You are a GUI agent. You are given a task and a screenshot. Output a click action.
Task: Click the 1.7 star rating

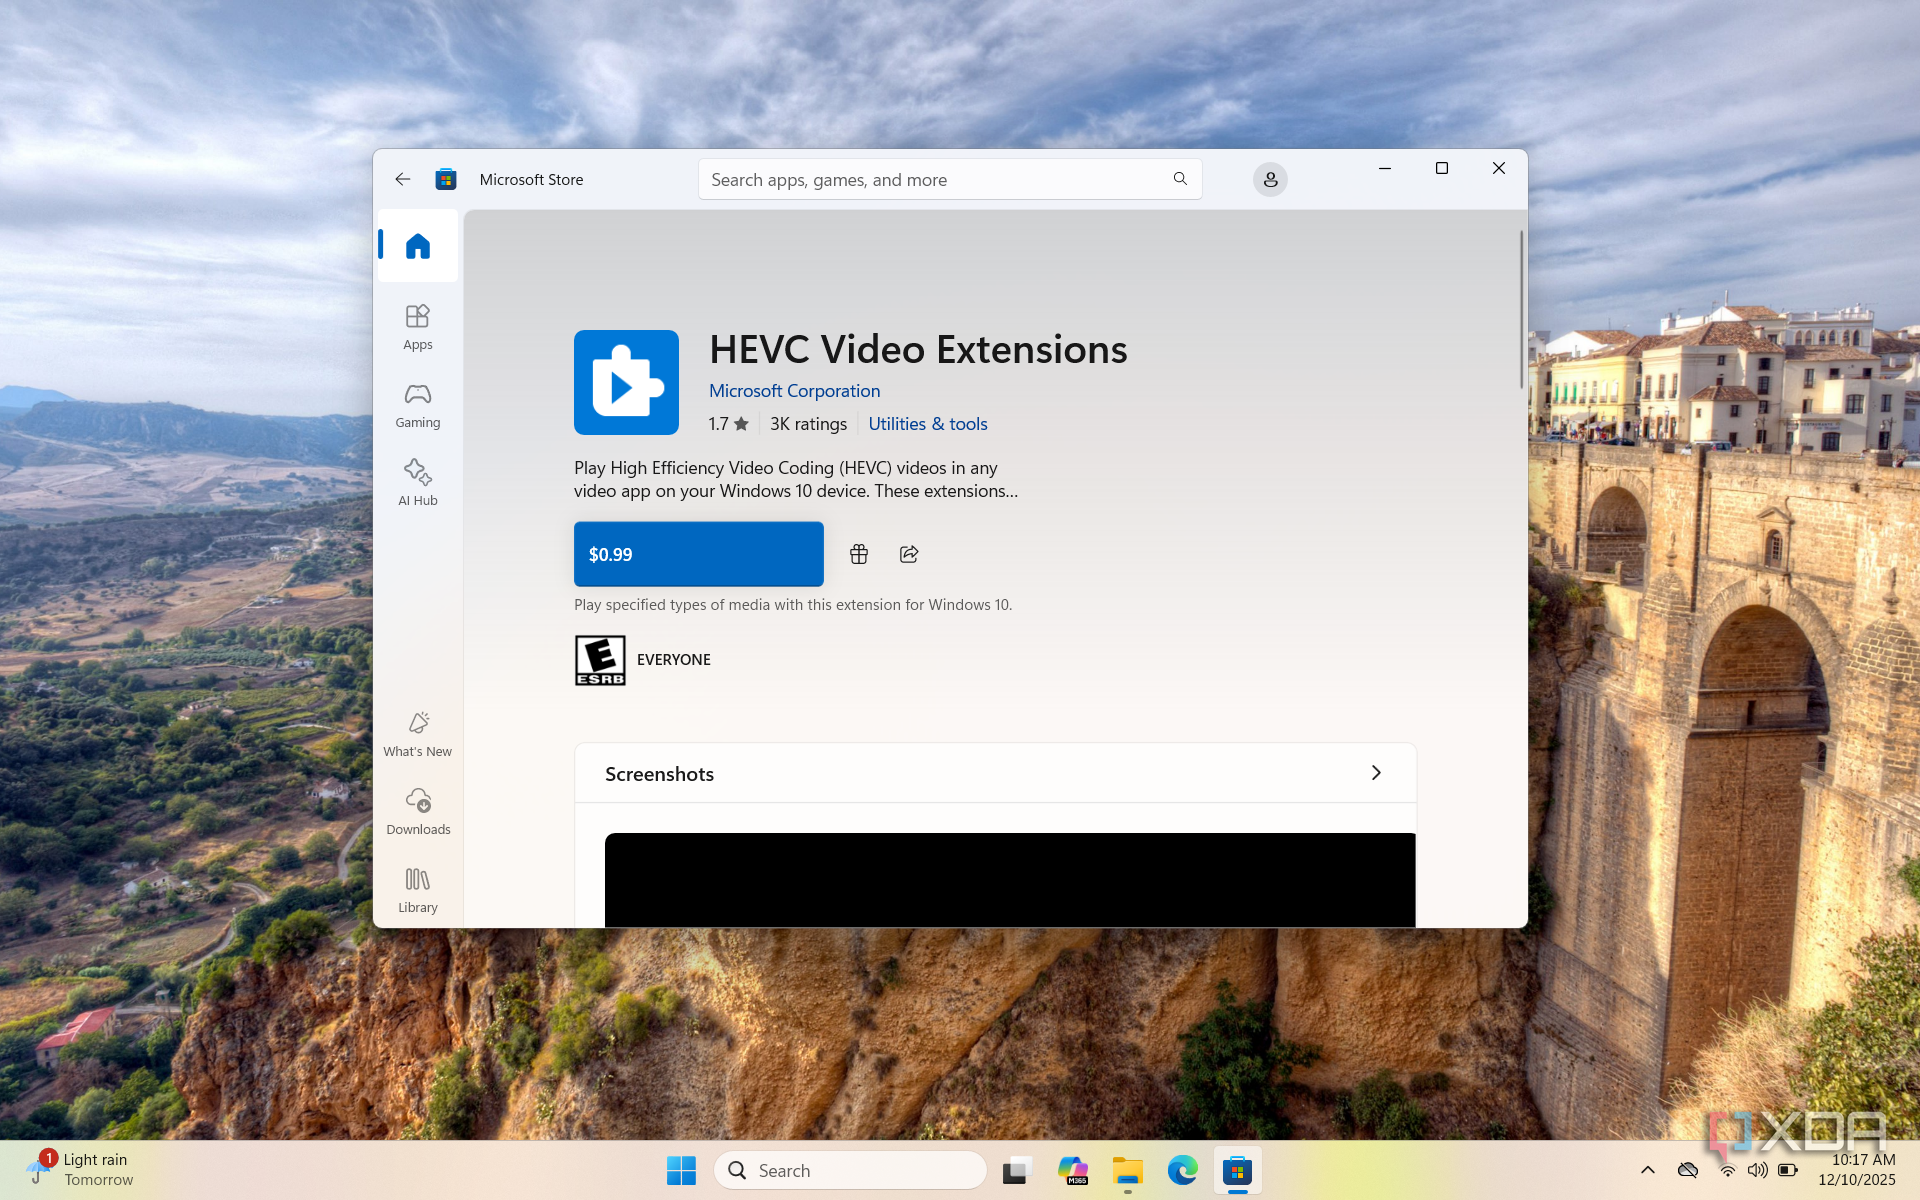[729, 424]
